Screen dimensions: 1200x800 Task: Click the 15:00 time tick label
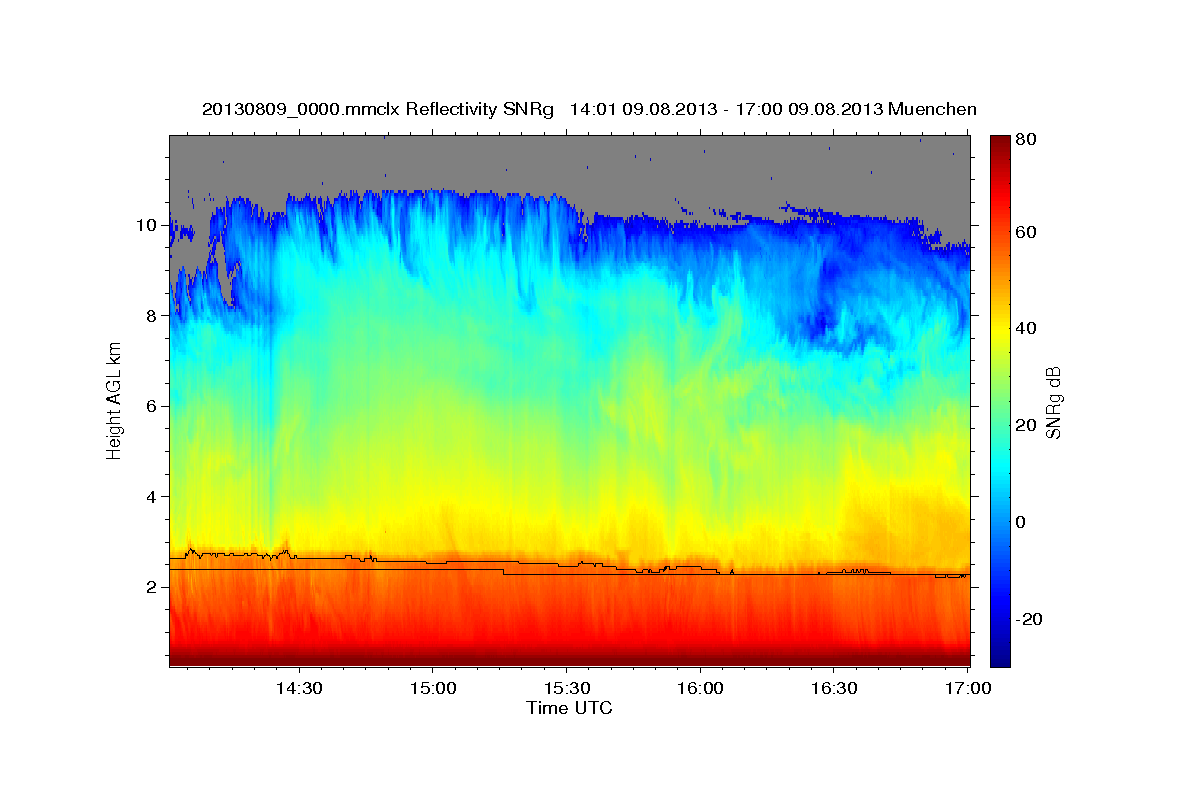tap(432, 688)
